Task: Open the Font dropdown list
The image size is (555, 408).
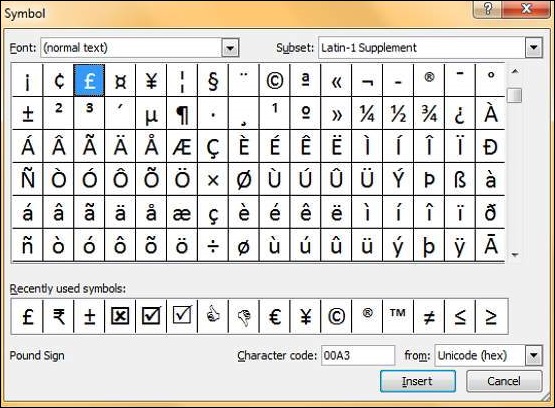Action: pyautogui.click(x=230, y=48)
